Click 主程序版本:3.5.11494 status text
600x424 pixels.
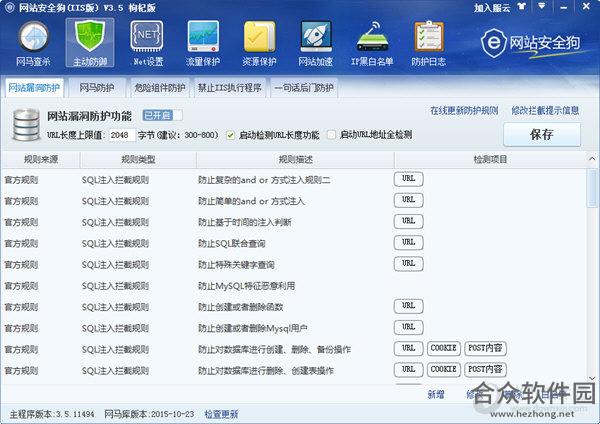click(x=52, y=414)
